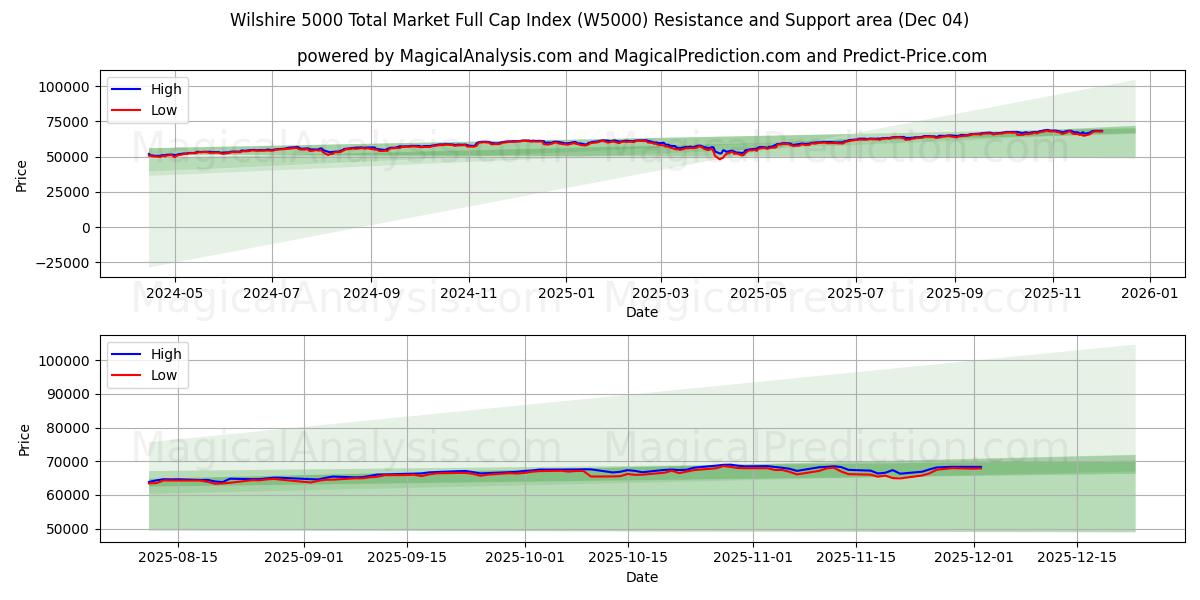Image resolution: width=1200 pixels, height=600 pixels.
Task: Expand the top chart legend box
Action: pos(150,99)
